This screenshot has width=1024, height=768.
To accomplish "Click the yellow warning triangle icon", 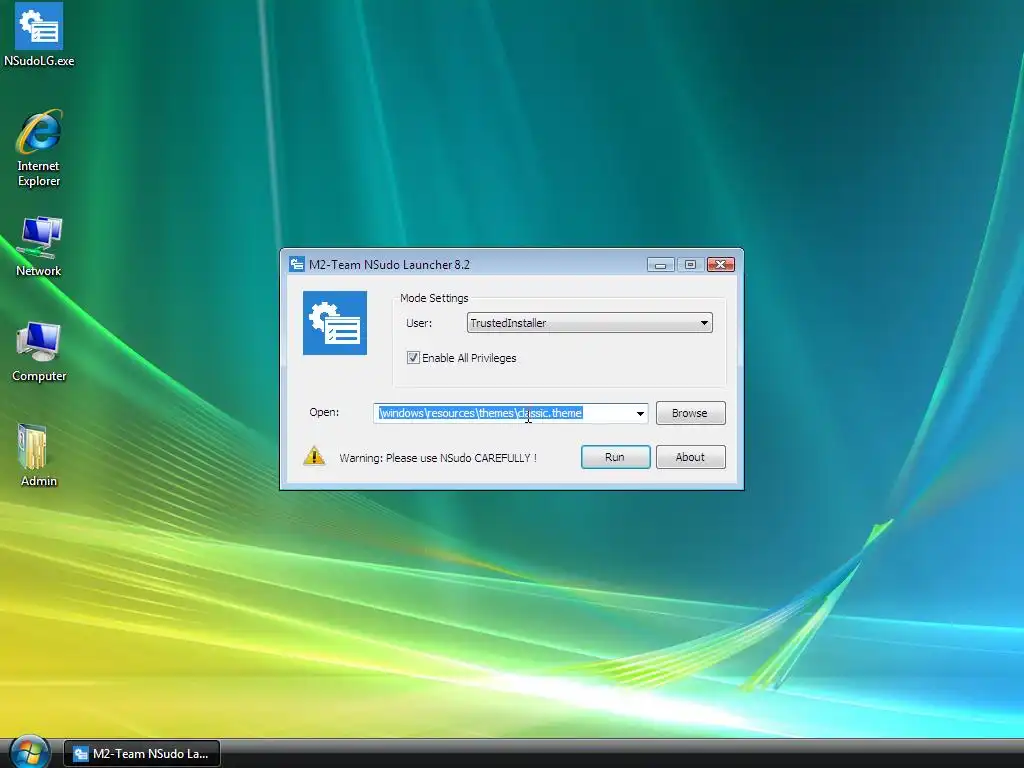I will [x=314, y=456].
